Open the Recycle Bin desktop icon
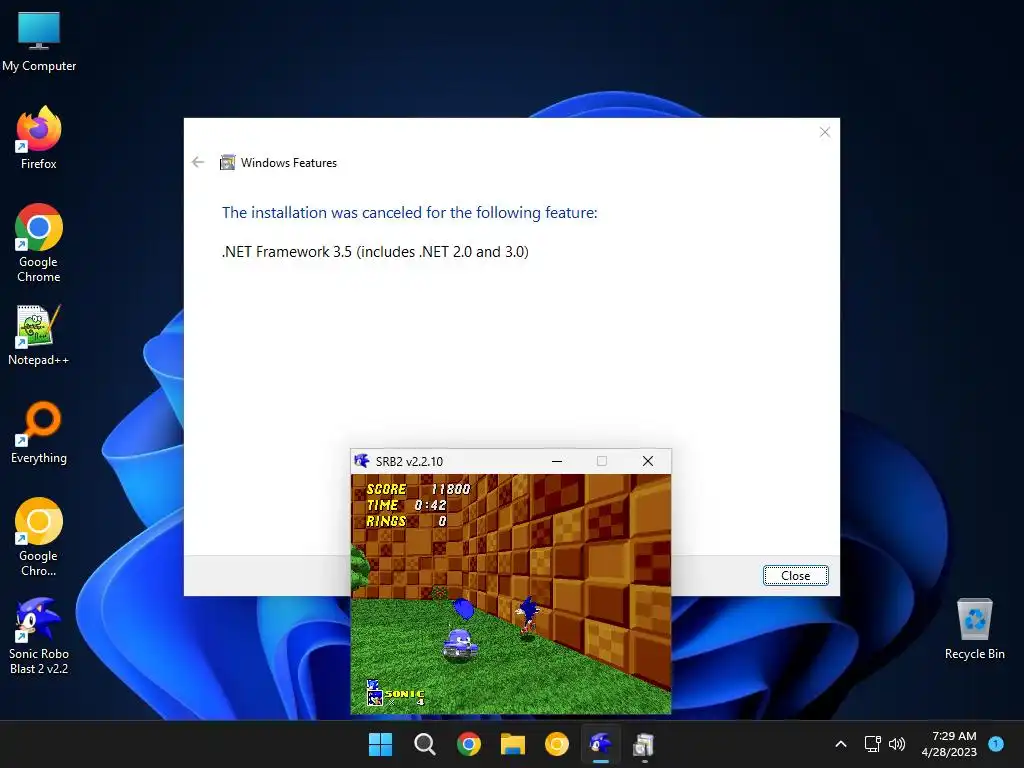Screen dimensions: 1024x768 point(974,629)
